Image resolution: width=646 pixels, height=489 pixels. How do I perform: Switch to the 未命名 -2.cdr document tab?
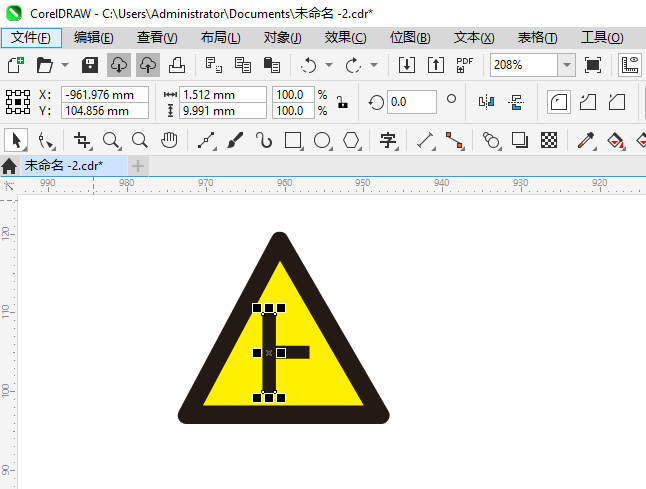coord(74,166)
